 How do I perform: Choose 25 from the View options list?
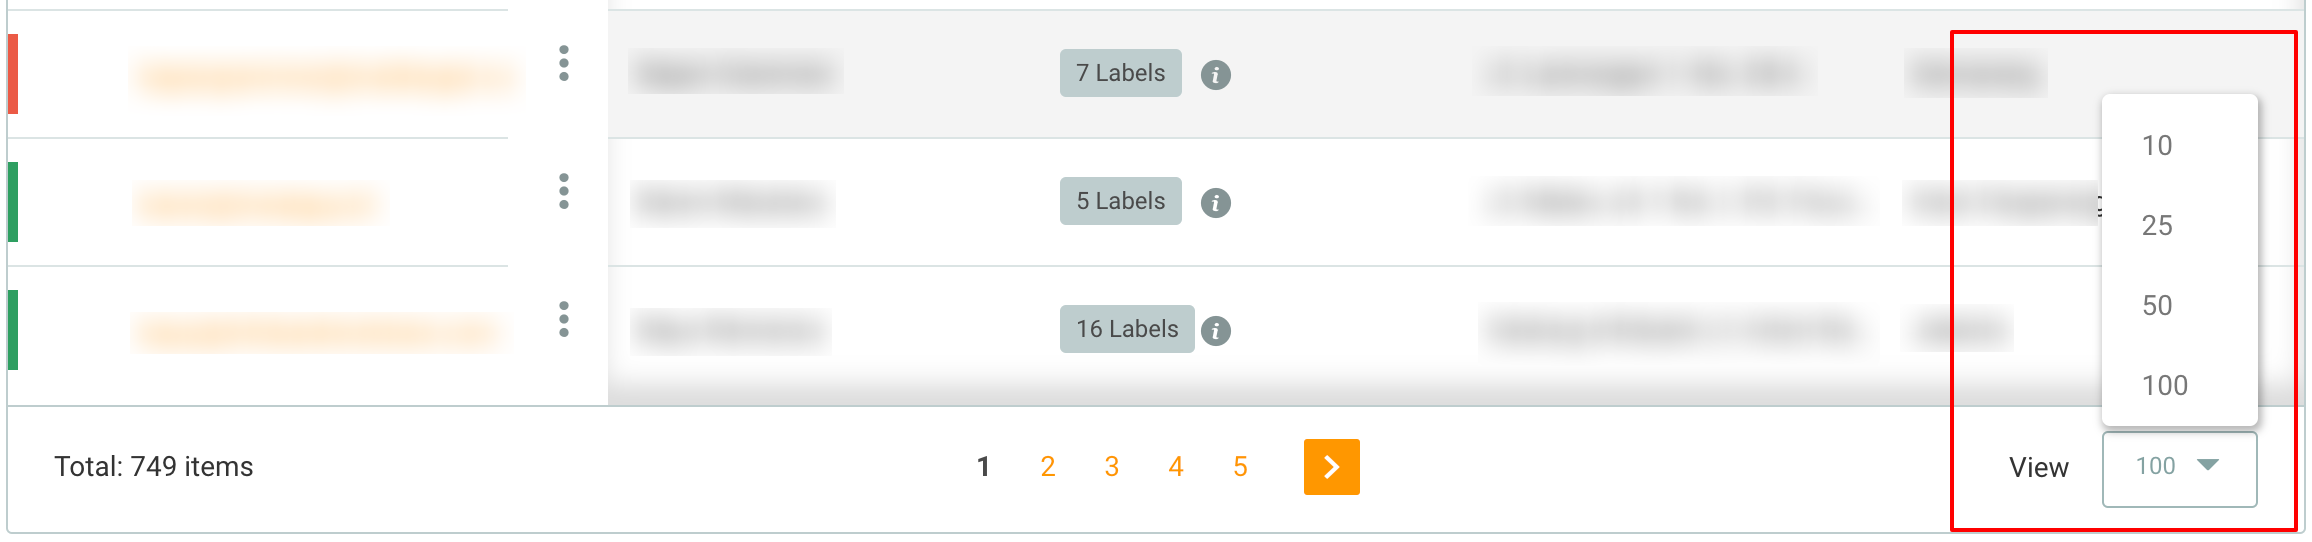click(x=2157, y=226)
